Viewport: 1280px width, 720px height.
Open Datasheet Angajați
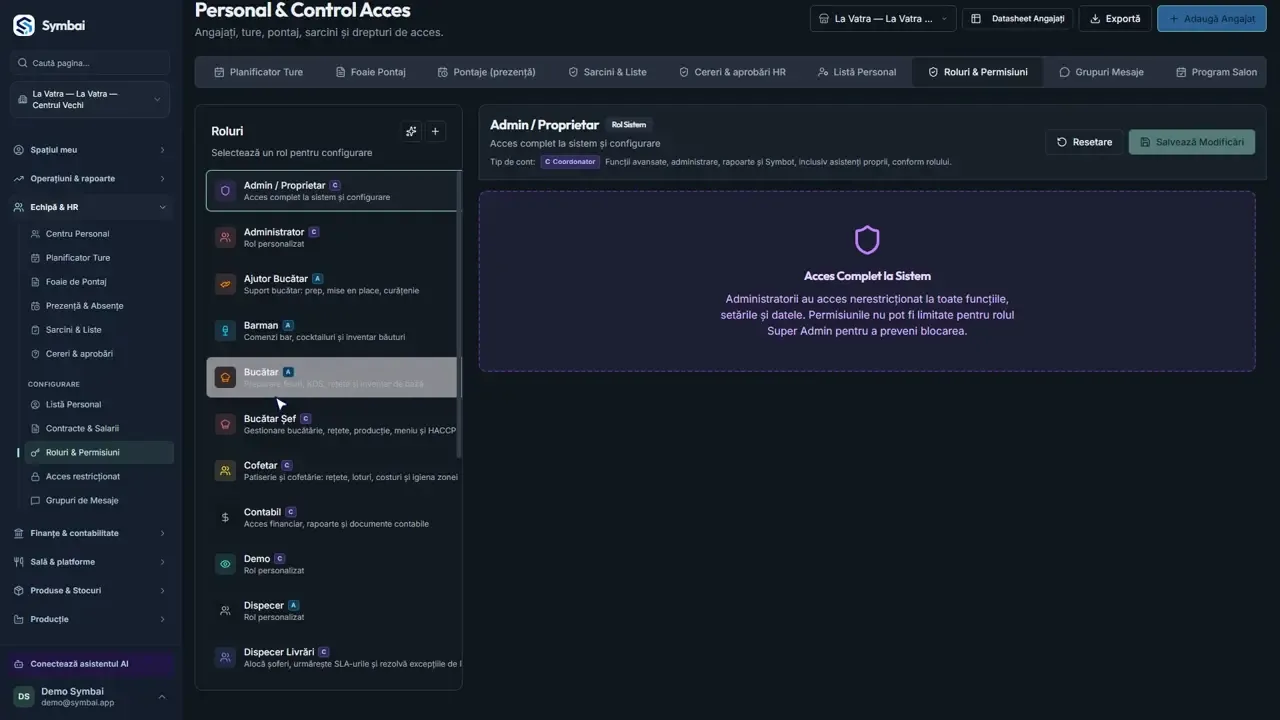(1018, 18)
